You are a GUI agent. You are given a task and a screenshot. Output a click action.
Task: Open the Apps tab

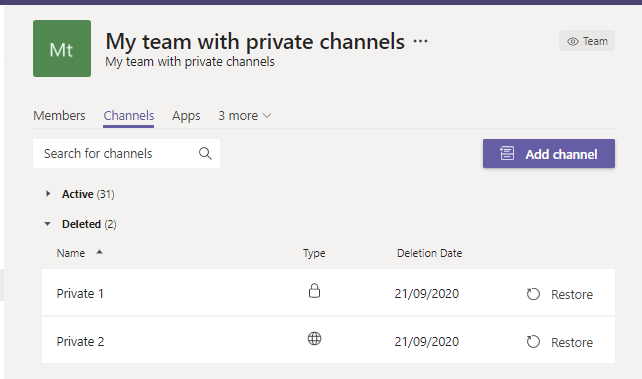(x=186, y=115)
